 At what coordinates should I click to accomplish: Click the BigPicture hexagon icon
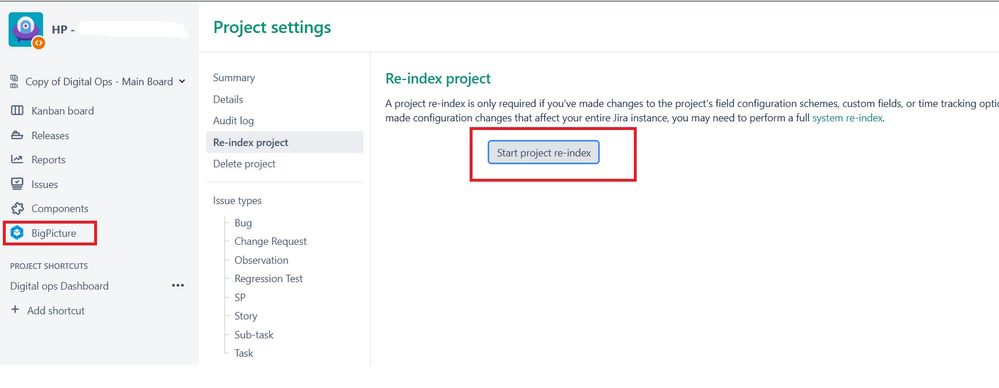(x=17, y=233)
